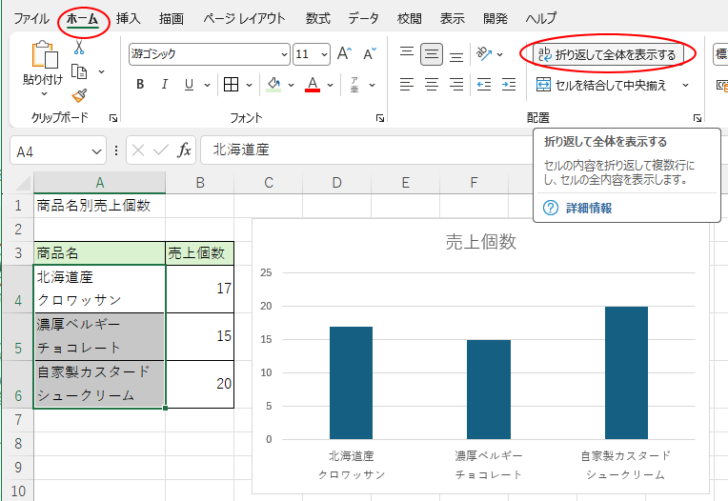Expand the borders dropdown arrow
The image size is (728, 501).
coord(249,85)
